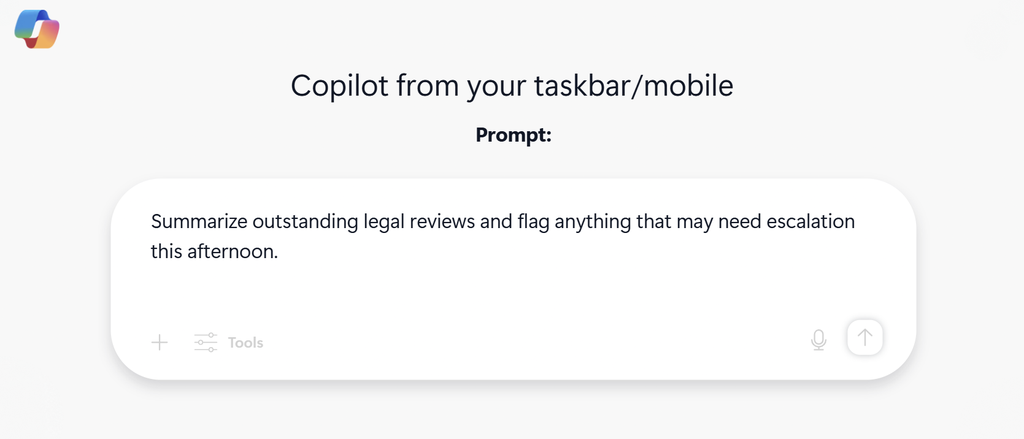
Task: Send the prompt with the arrow button
Action: 865,338
